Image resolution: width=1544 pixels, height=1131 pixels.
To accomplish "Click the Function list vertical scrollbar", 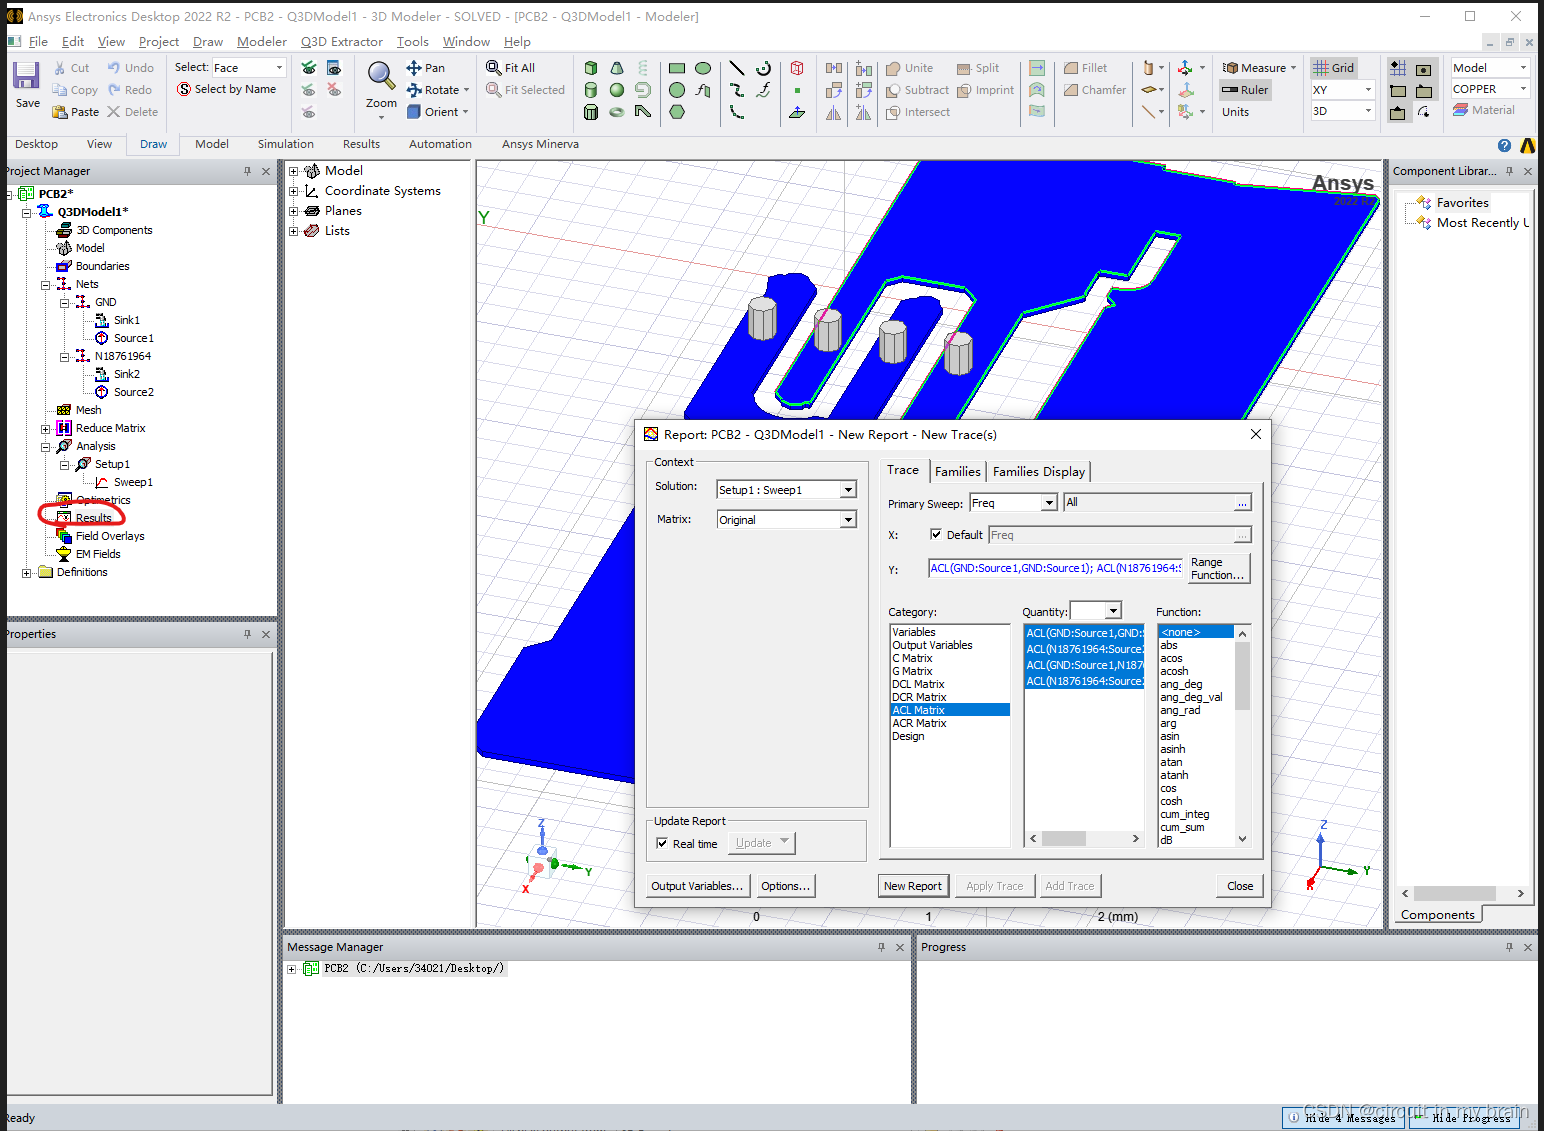I will [1242, 736].
